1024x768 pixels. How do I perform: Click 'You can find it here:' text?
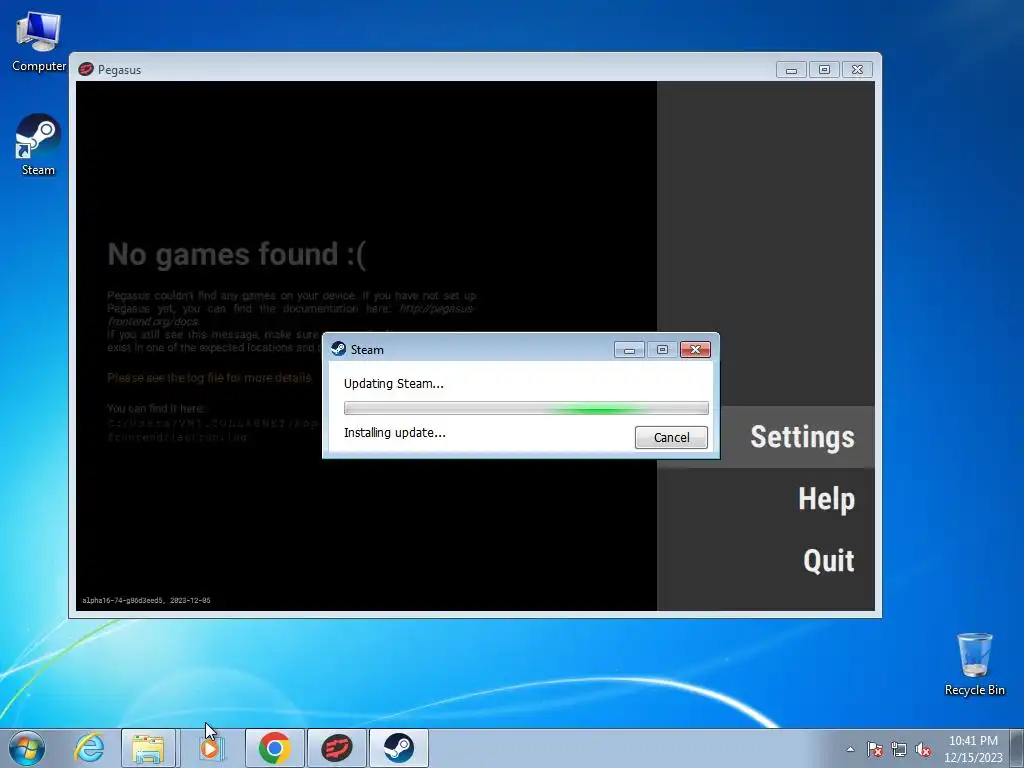coord(155,408)
